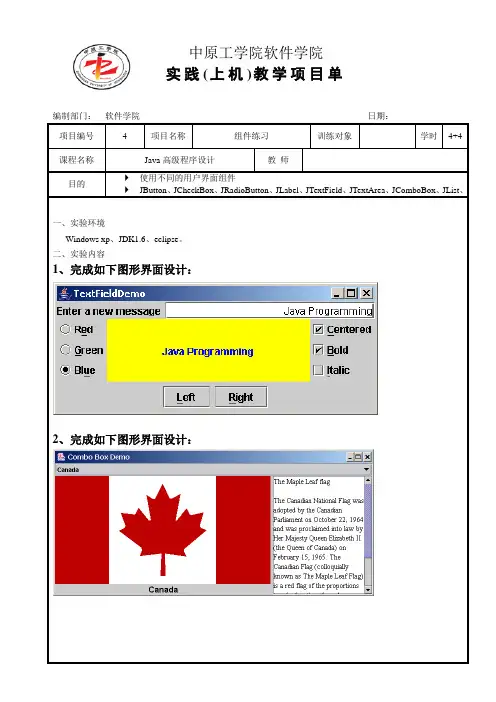Click the '中原工学院软件学院' heading
This screenshot has width=496, height=702.
[x=256, y=53]
